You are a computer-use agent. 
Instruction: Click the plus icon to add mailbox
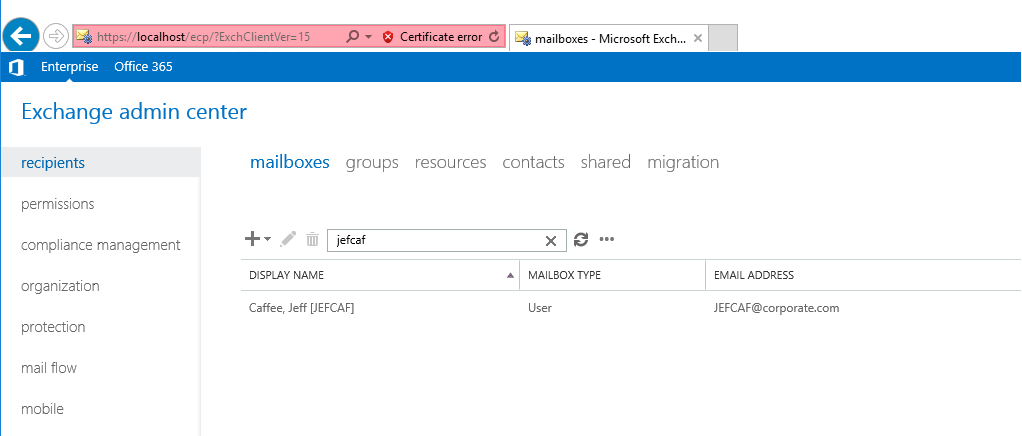pos(252,239)
